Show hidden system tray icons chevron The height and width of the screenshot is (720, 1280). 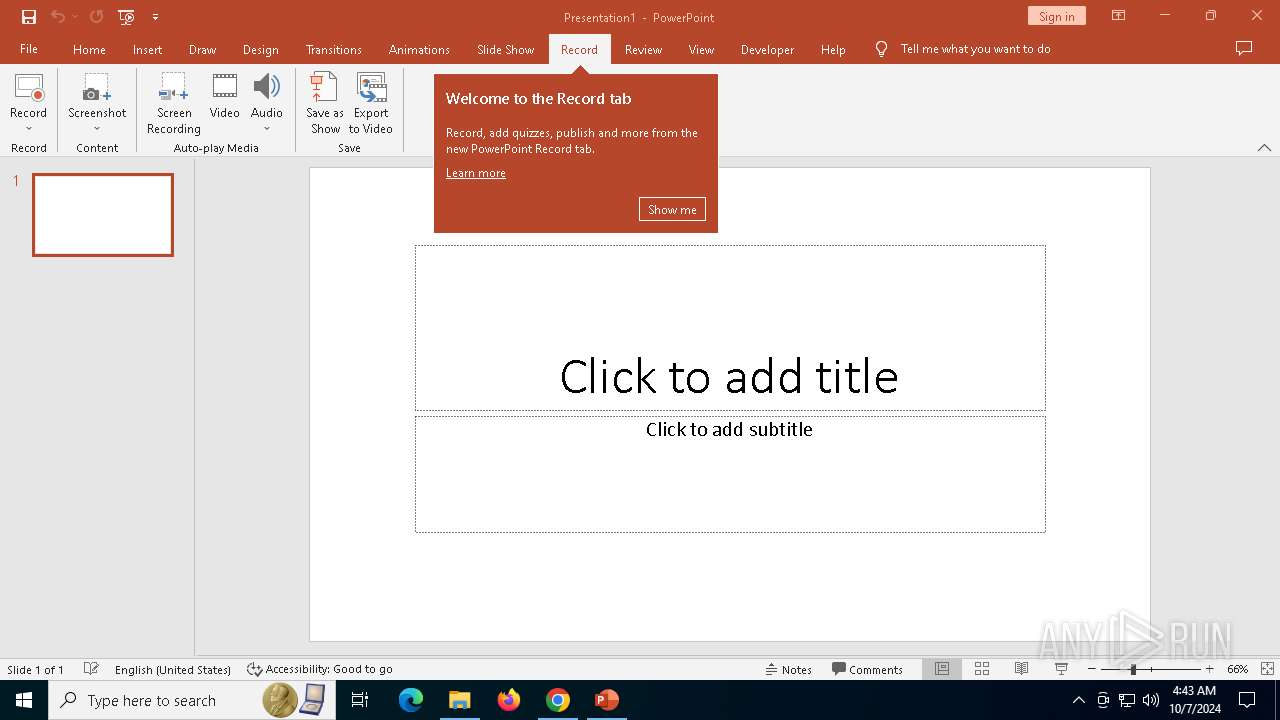click(x=1078, y=700)
